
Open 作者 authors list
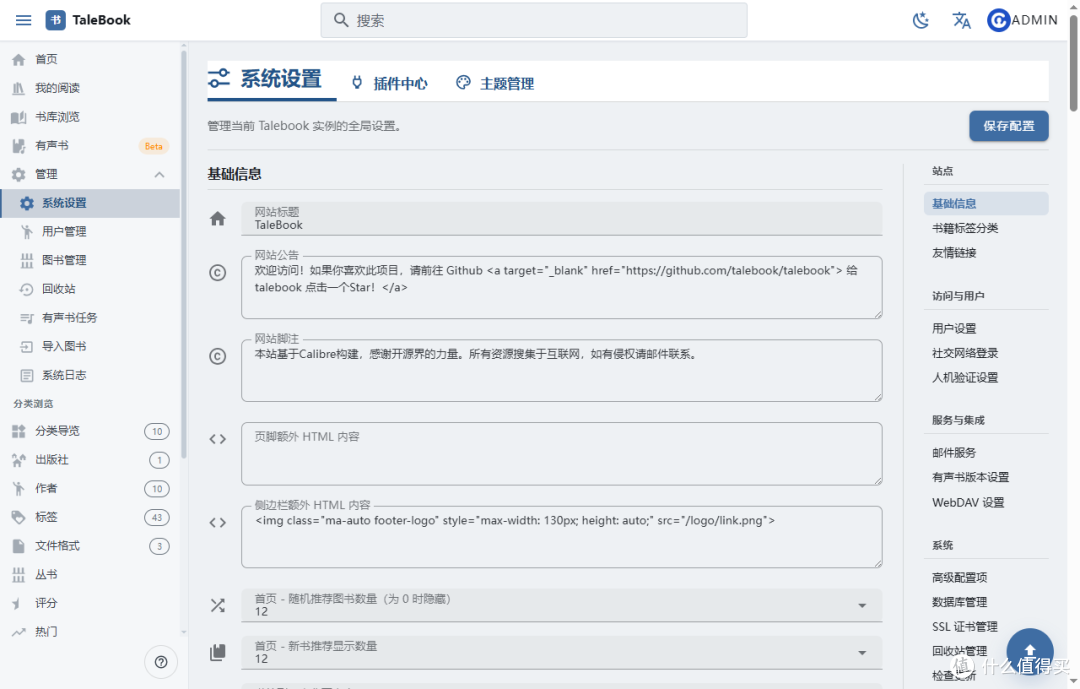click(90, 489)
